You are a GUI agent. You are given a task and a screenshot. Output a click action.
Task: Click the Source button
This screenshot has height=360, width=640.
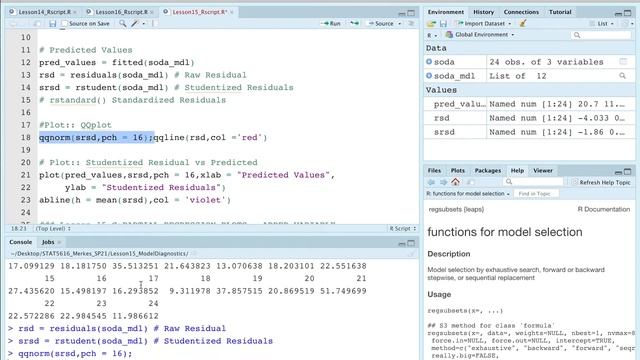380,24
